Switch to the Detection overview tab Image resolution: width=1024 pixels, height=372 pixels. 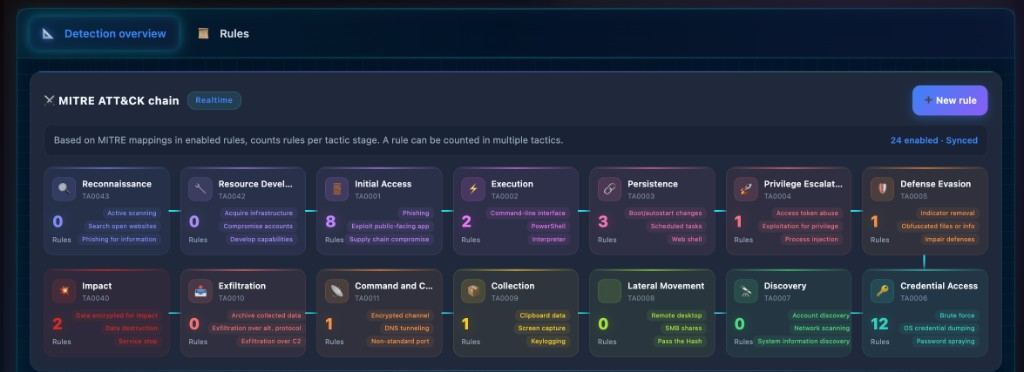[x=104, y=34]
